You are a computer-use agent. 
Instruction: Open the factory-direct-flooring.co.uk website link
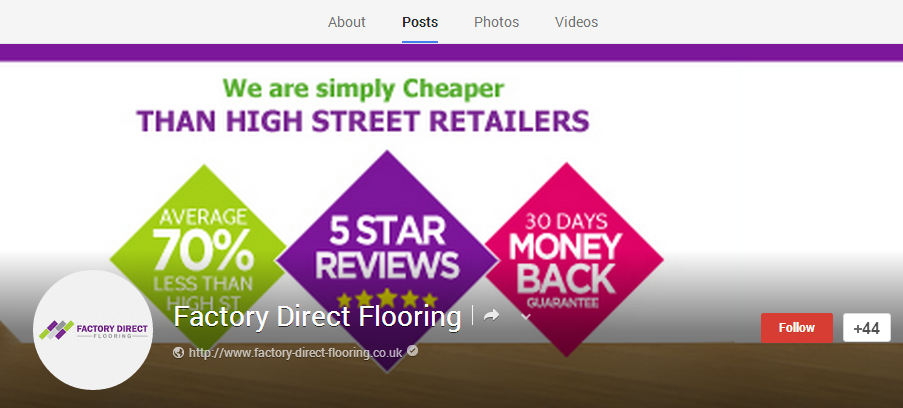click(x=295, y=352)
